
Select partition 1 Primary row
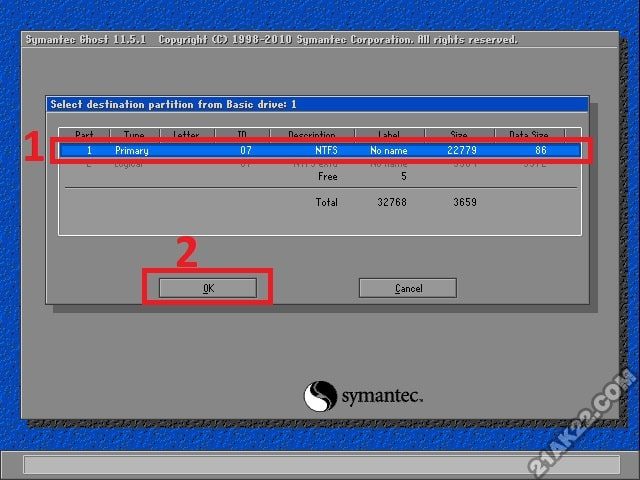pos(320,150)
